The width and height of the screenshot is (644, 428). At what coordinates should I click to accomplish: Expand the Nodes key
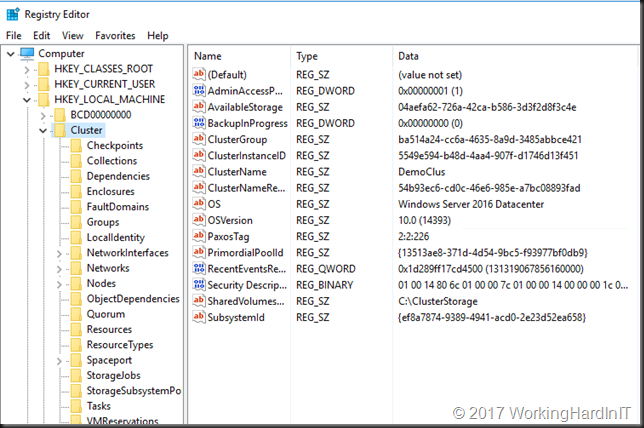(59, 284)
